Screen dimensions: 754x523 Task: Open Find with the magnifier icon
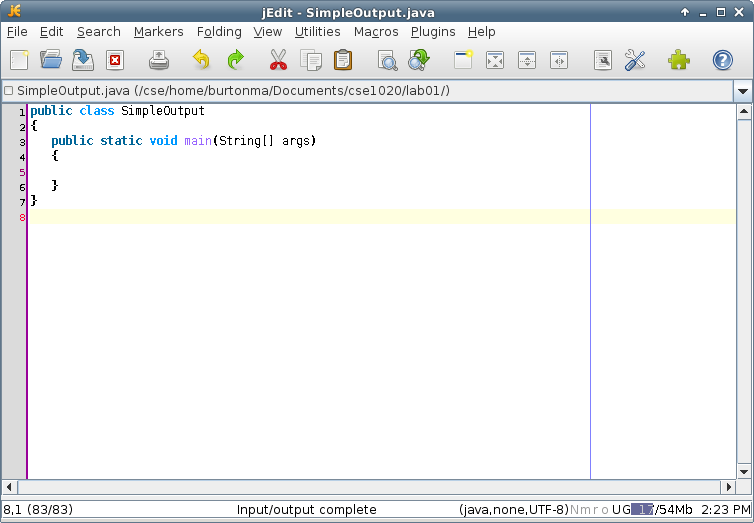tap(388, 61)
